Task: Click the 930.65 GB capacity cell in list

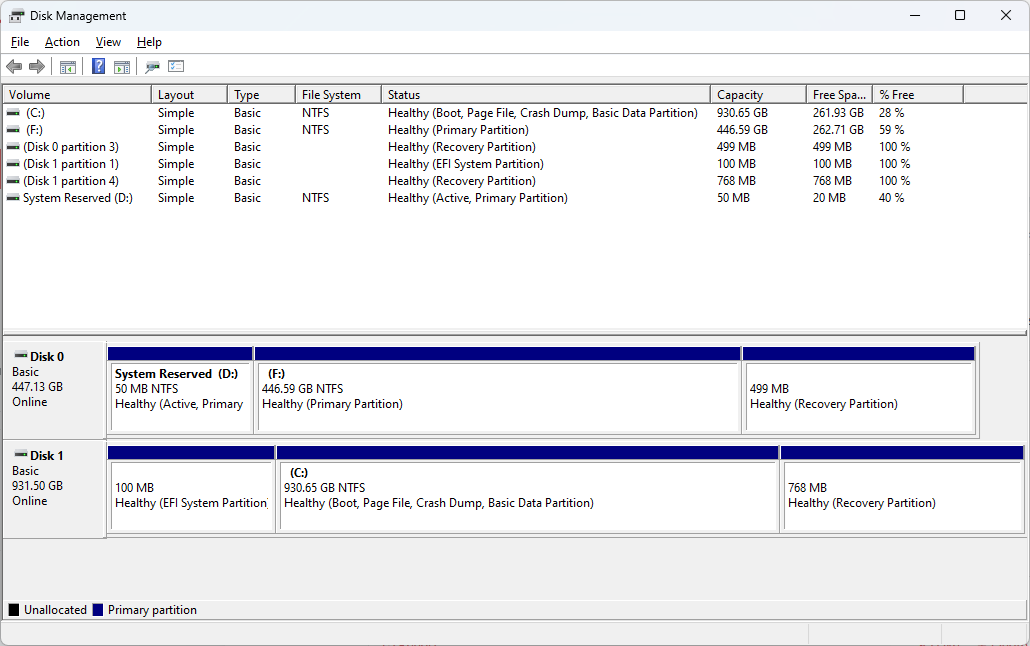Action: [742, 113]
